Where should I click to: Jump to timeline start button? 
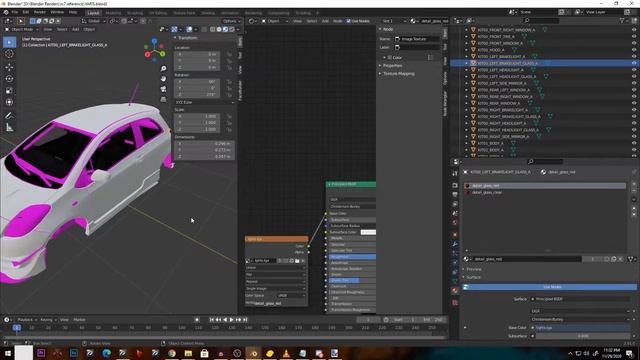(211, 320)
